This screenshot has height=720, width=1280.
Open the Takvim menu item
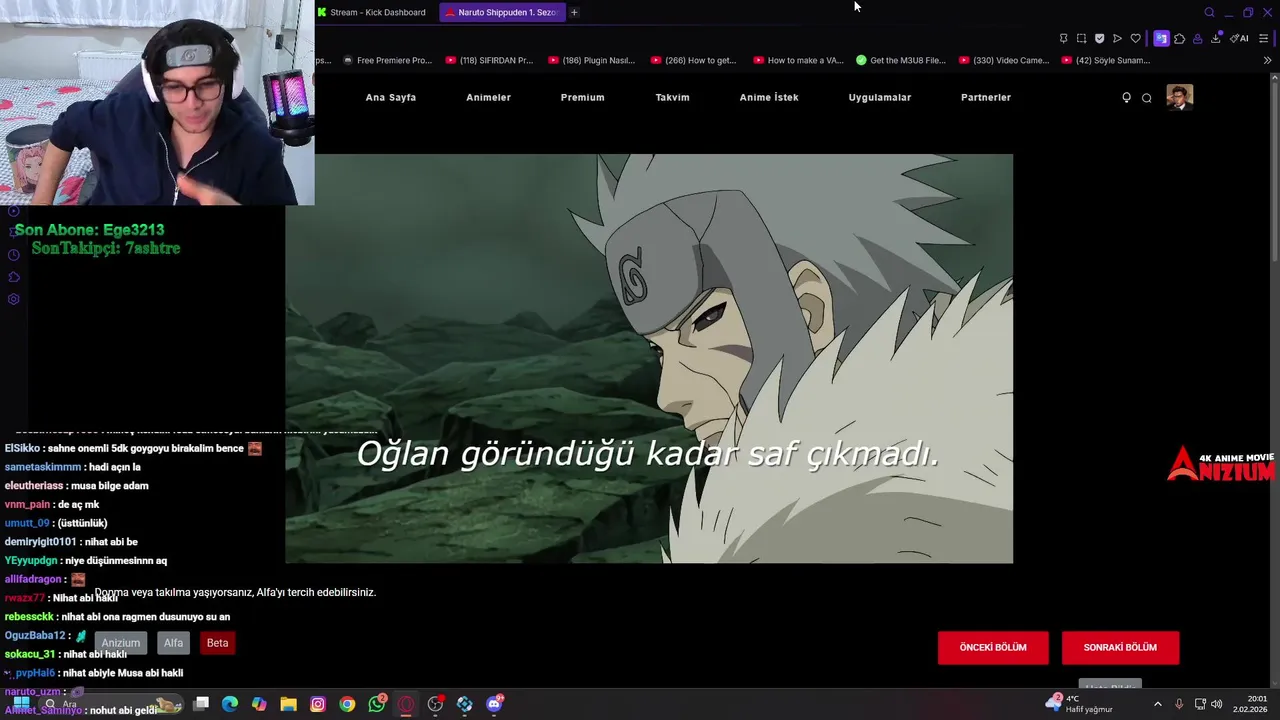672,97
